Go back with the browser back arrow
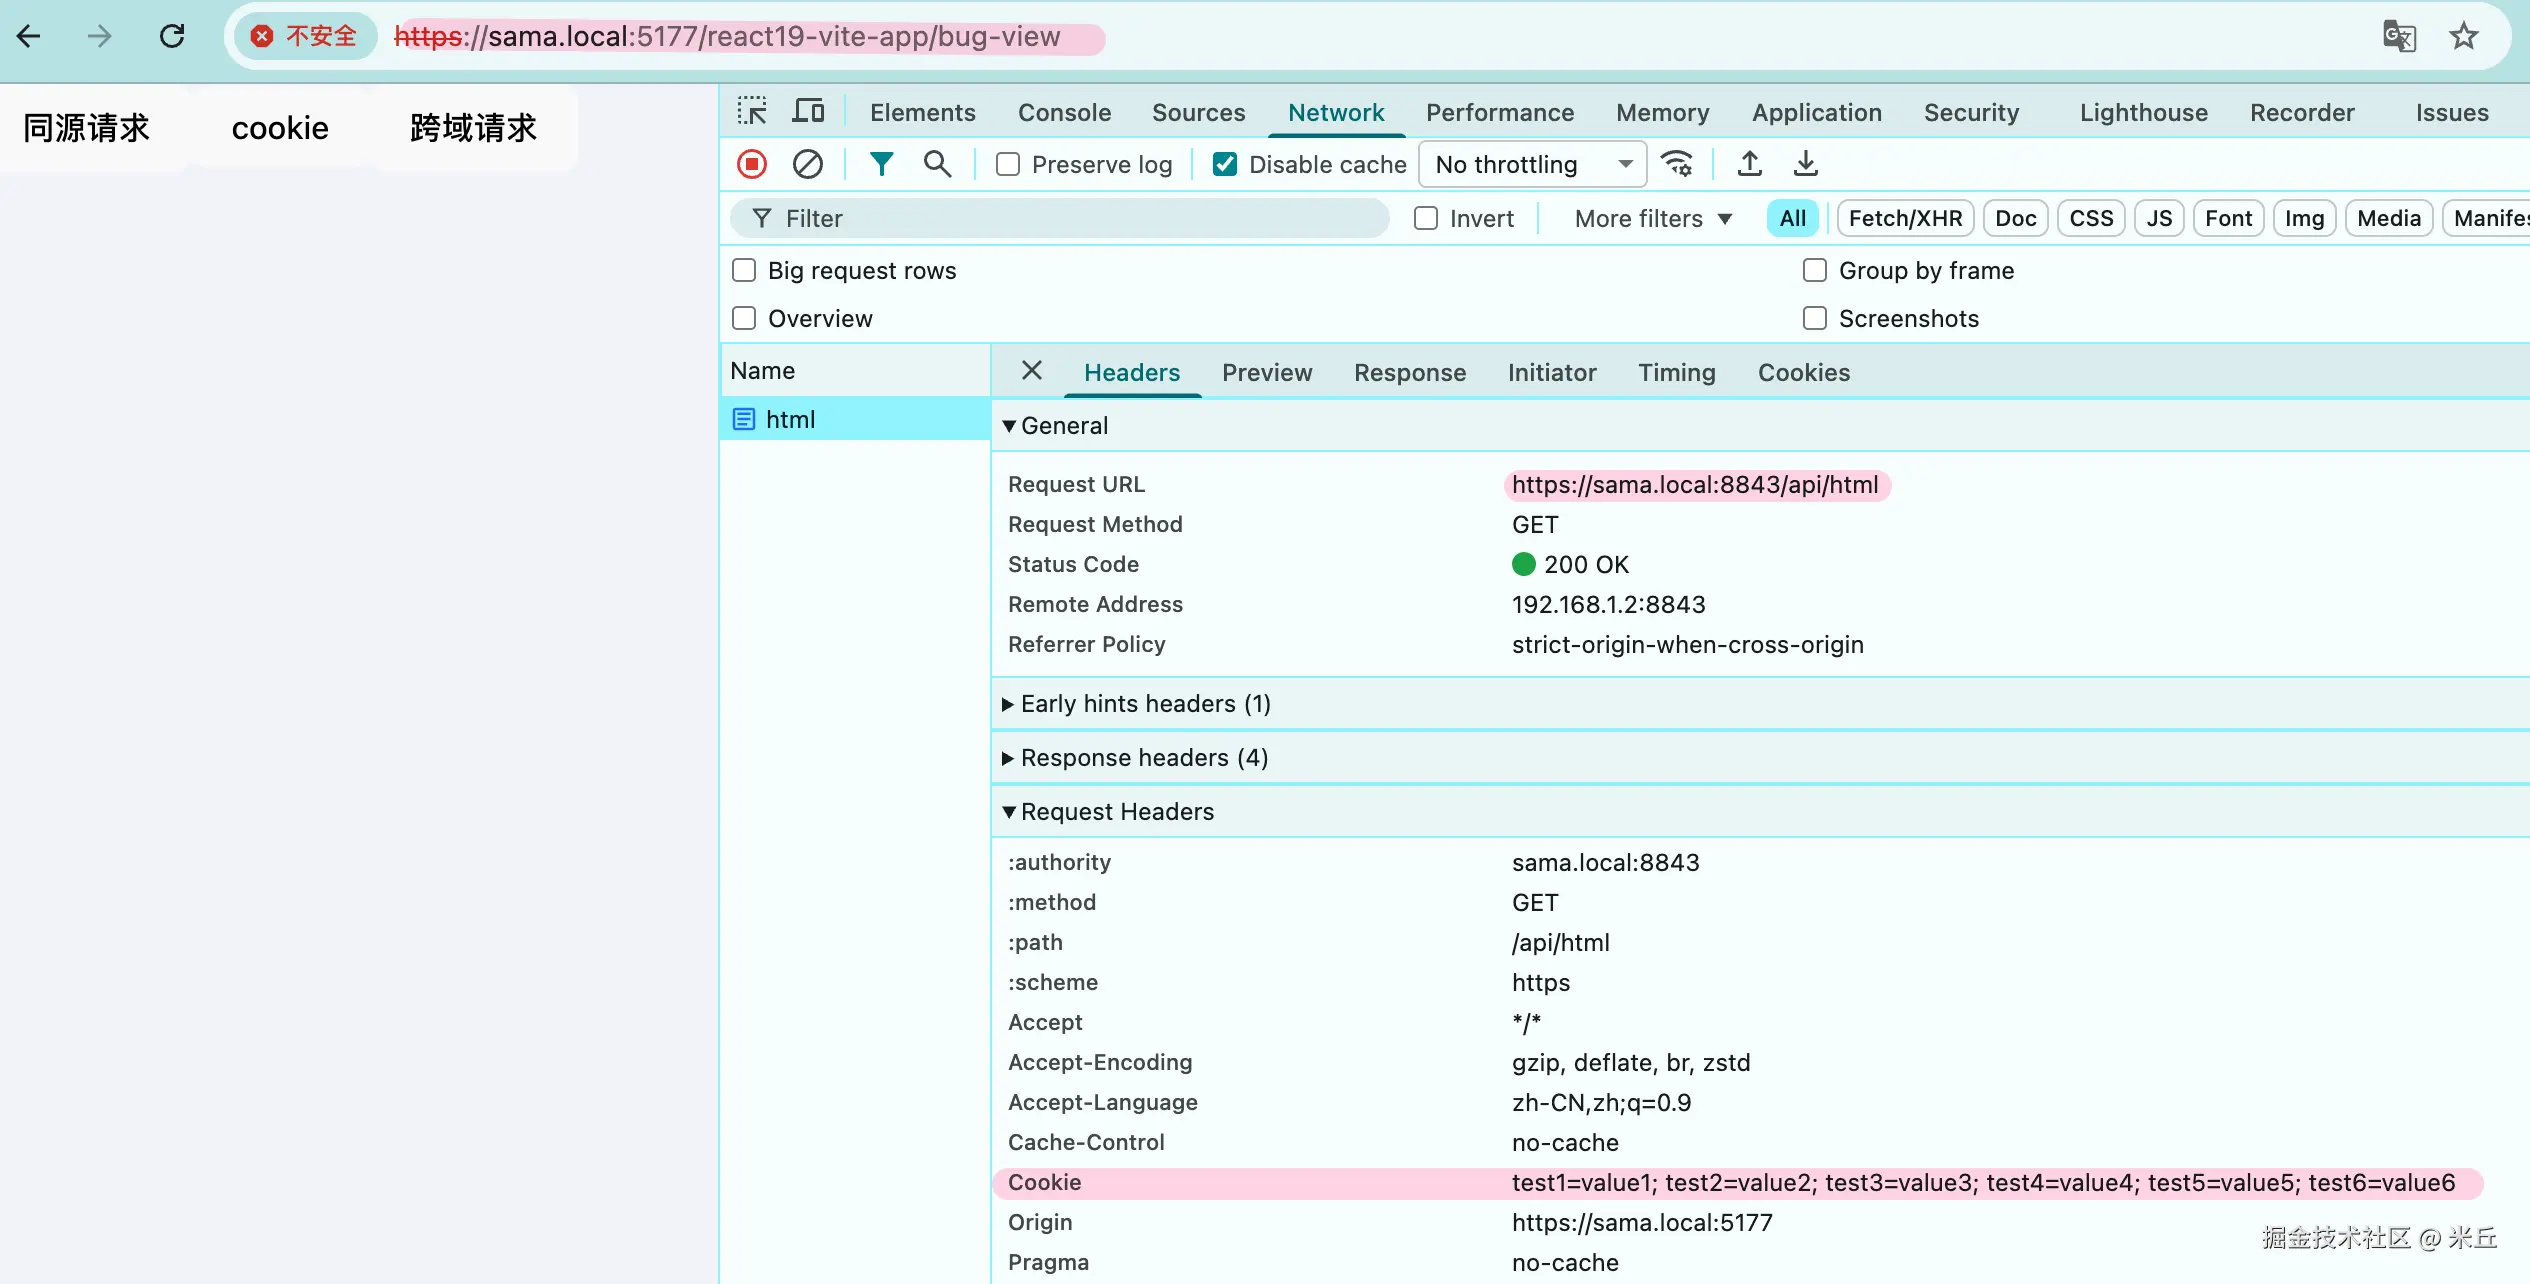Screen dimensions: 2530x1284 click(29, 37)
